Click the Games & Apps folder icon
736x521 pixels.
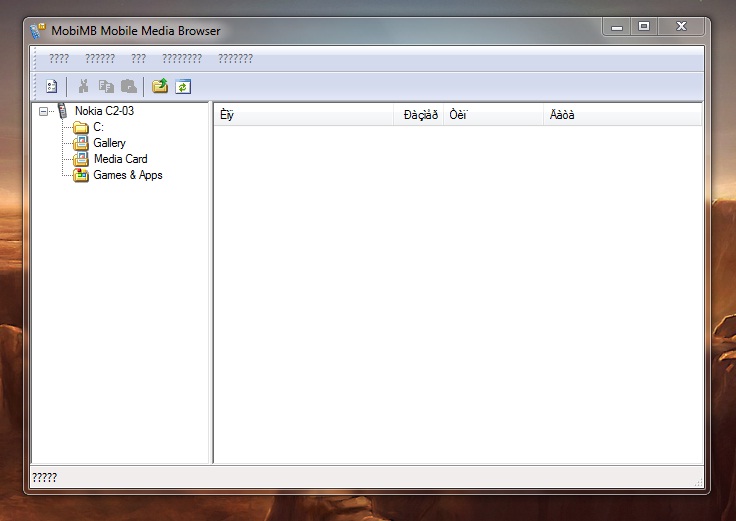81,175
